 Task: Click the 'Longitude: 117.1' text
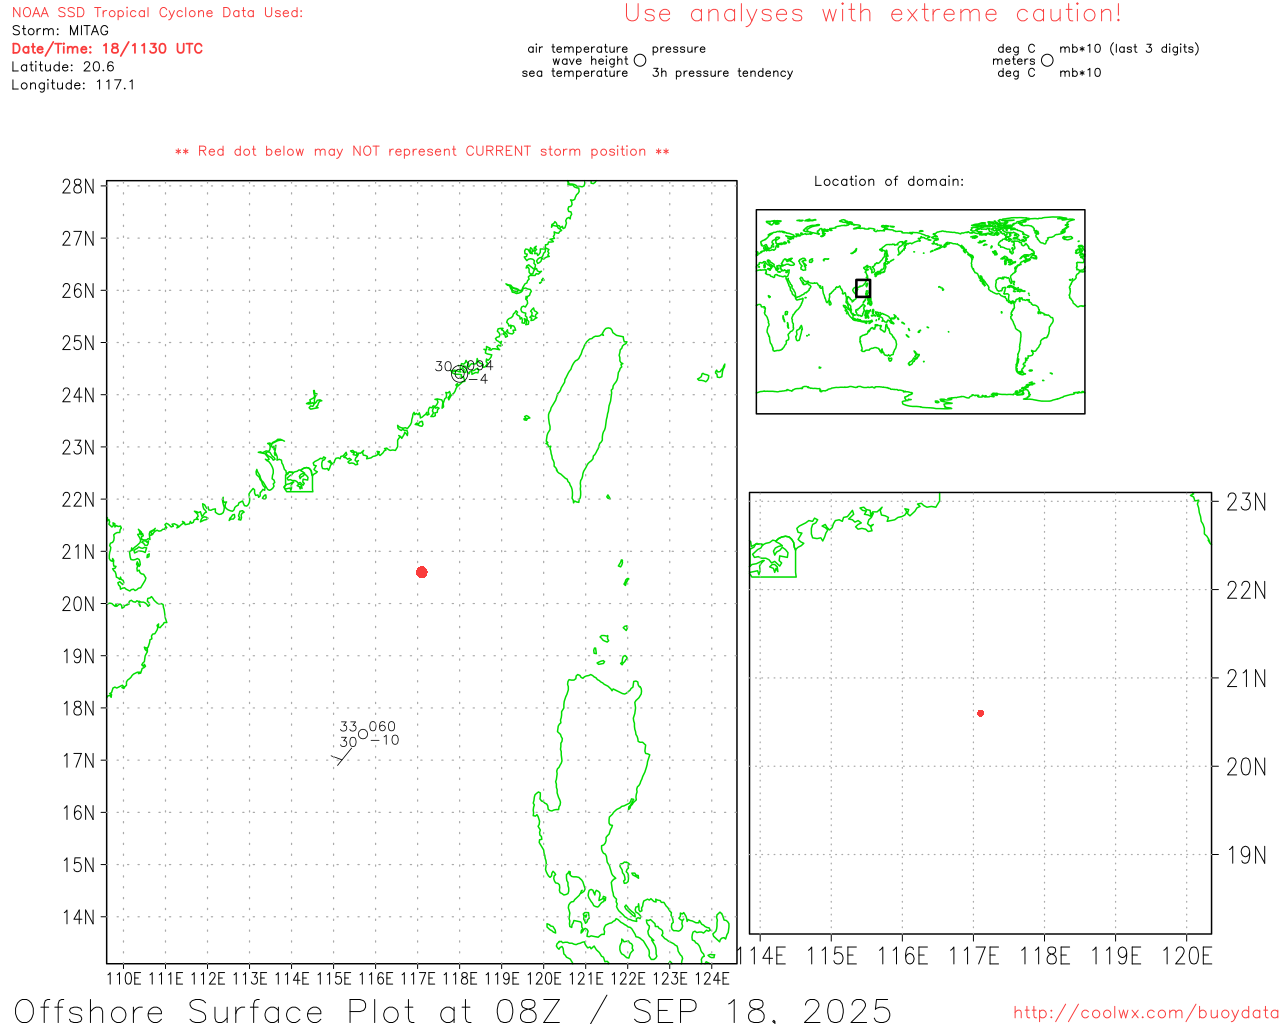click(73, 85)
